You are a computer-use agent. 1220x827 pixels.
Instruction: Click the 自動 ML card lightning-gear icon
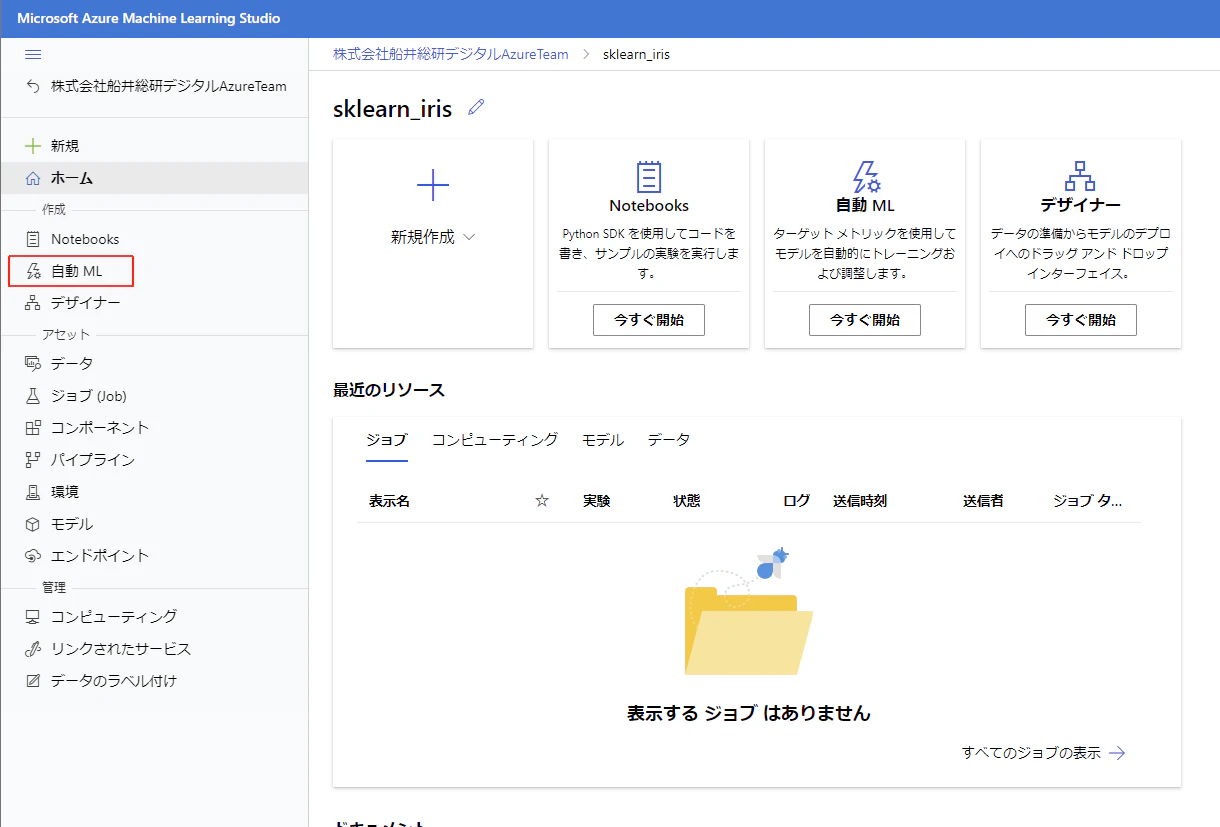click(865, 176)
